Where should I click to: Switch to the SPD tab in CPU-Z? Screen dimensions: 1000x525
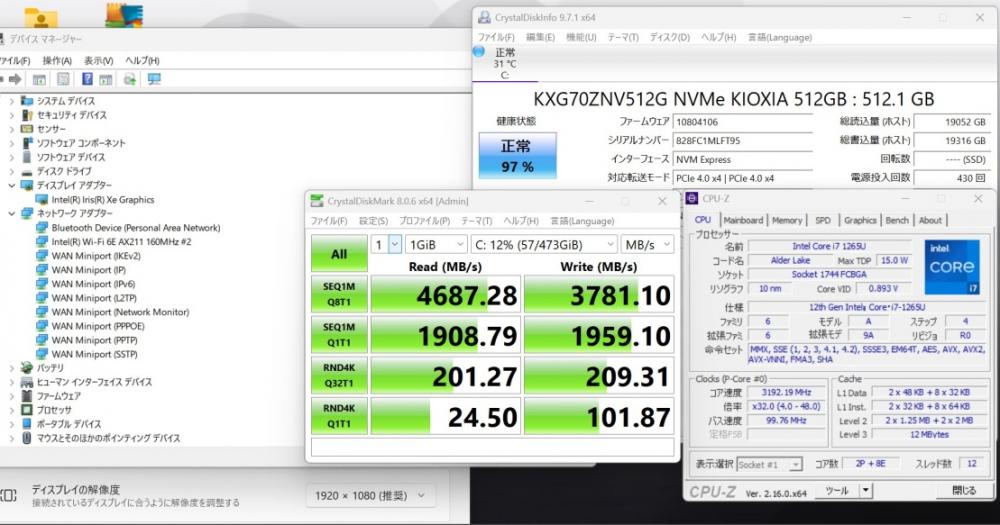pos(823,220)
